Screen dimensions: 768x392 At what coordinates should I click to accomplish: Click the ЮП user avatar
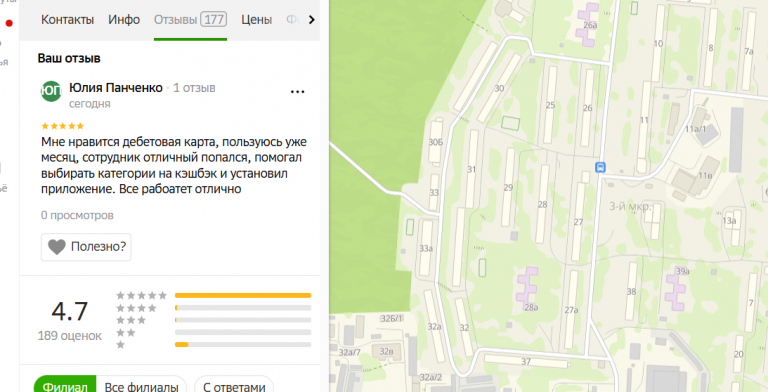coord(51,91)
